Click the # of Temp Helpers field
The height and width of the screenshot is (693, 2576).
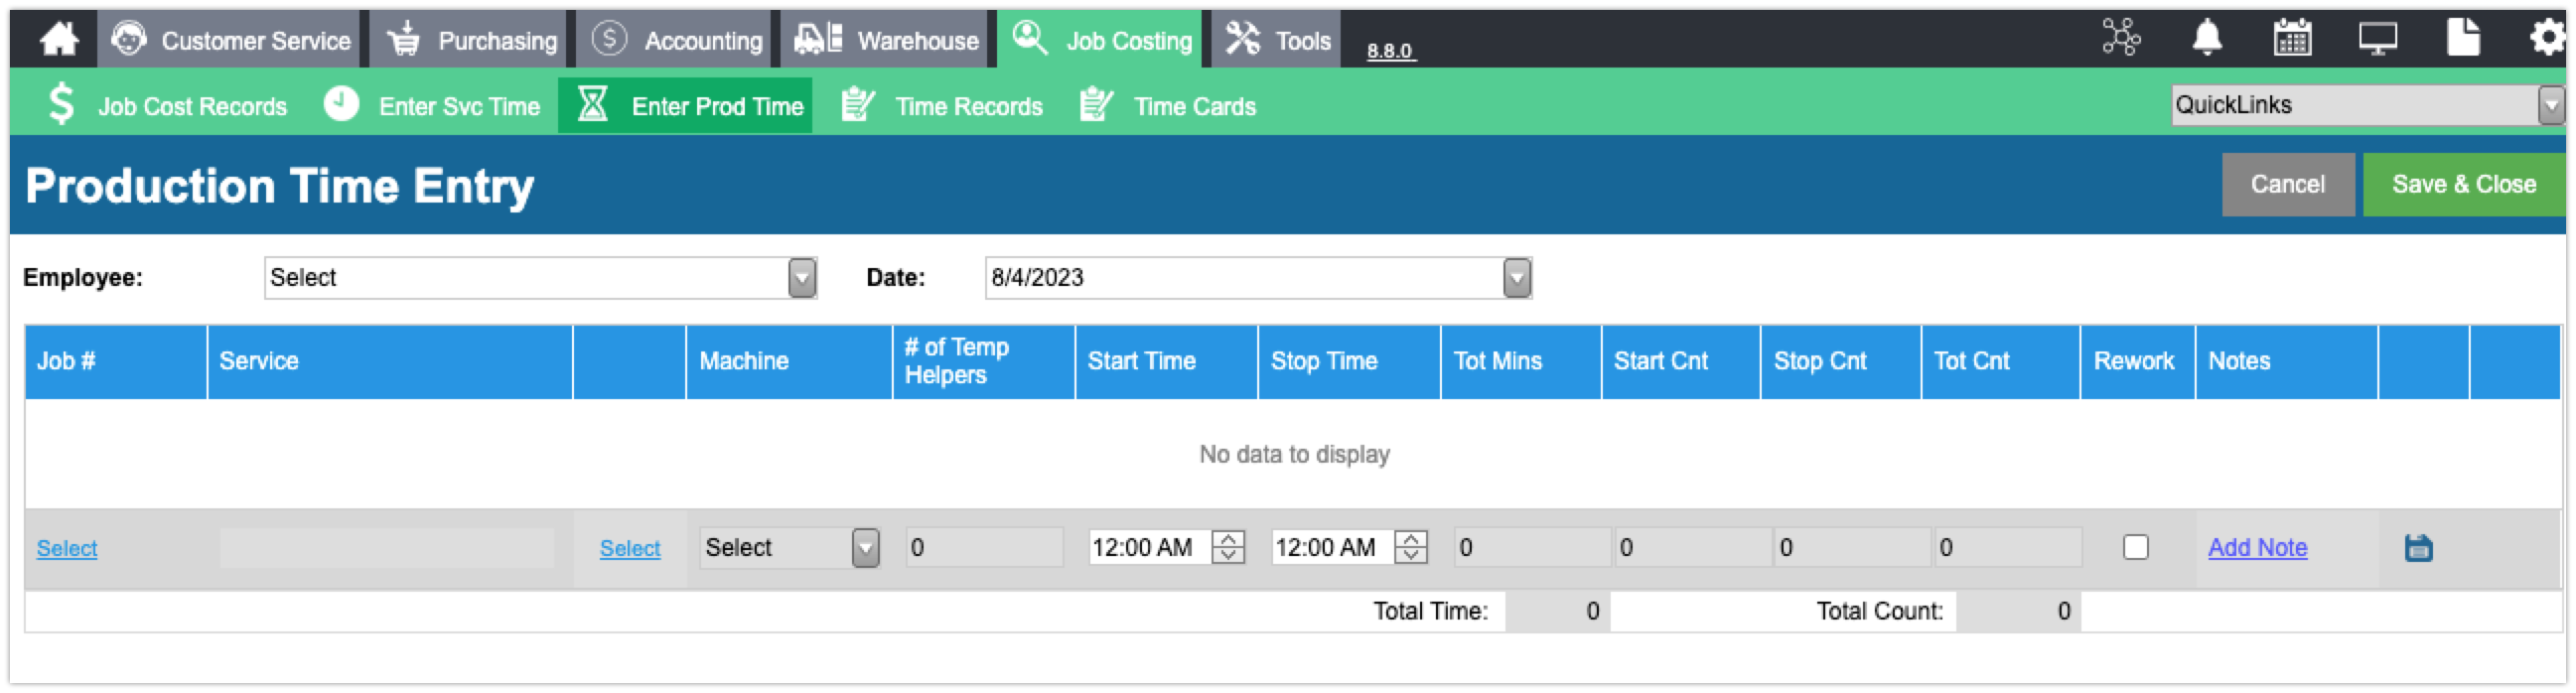coord(984,548)
